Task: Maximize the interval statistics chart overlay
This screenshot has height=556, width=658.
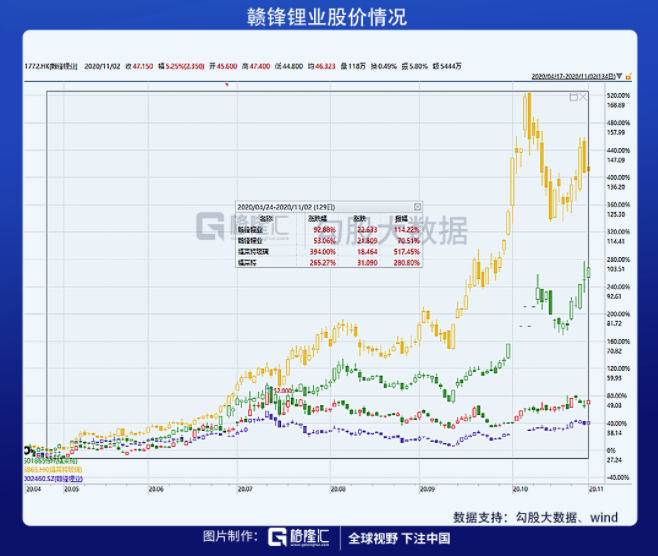Action: (x=573, y=97)
